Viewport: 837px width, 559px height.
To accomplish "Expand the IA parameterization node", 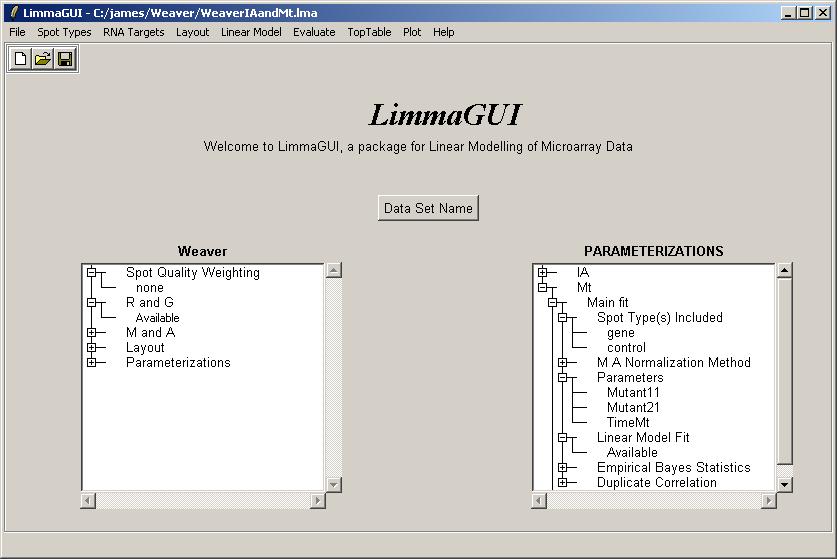I will coord(542,272).
